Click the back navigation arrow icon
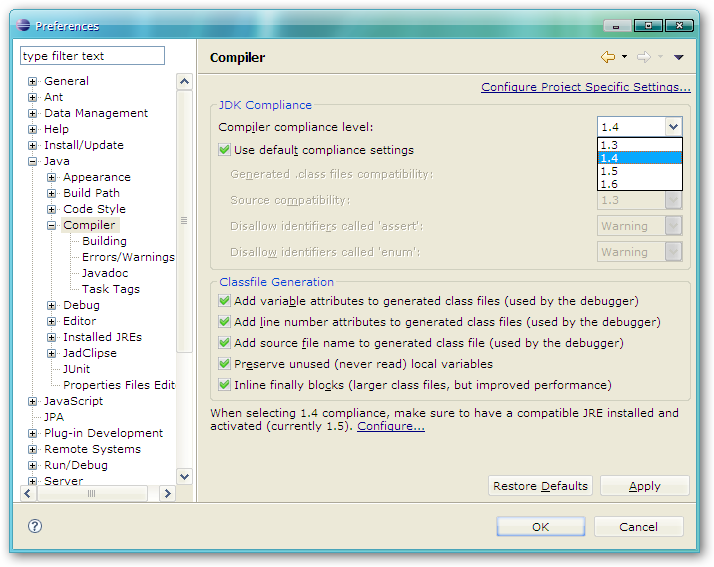Image resolution: width=714 pixels, height=567 pixels. point(607,57)
